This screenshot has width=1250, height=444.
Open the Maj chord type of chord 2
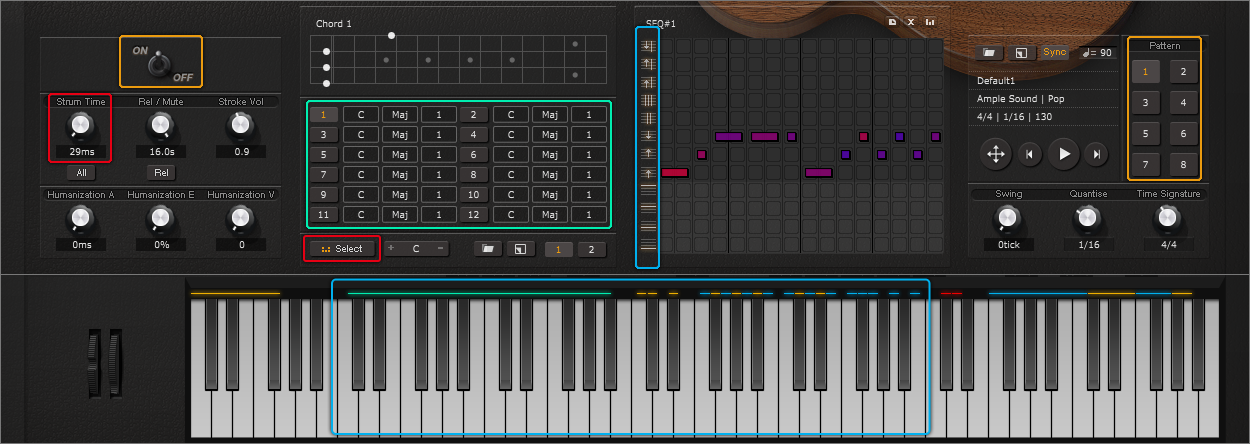(x=549, y=115)
